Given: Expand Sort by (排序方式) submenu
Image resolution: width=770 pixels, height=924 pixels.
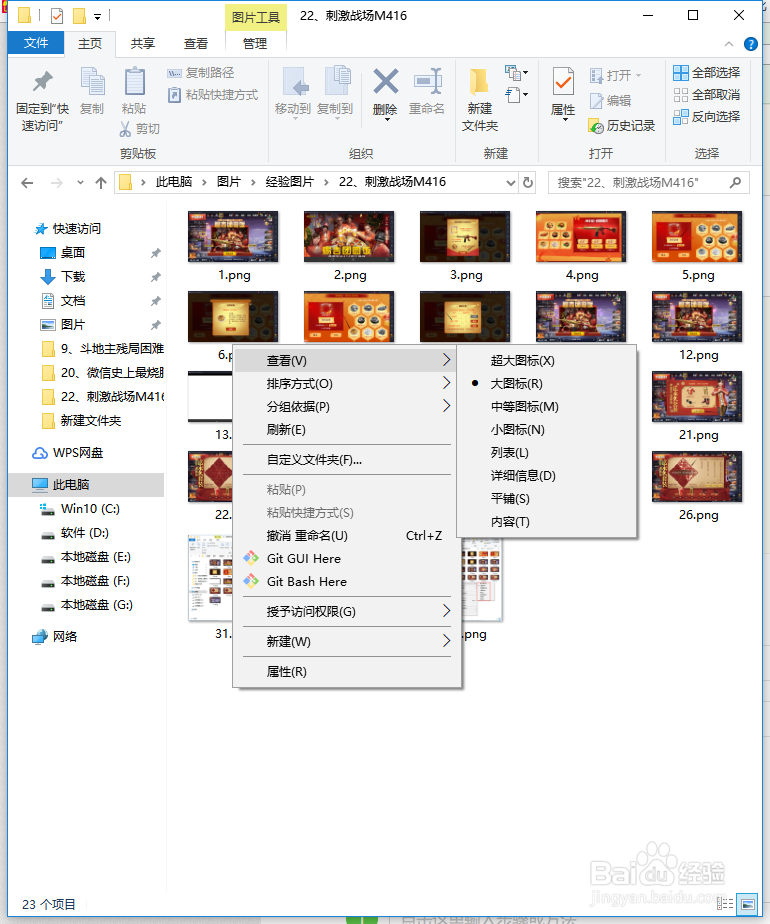Looking at the screenshot, I should pos(347,384).
